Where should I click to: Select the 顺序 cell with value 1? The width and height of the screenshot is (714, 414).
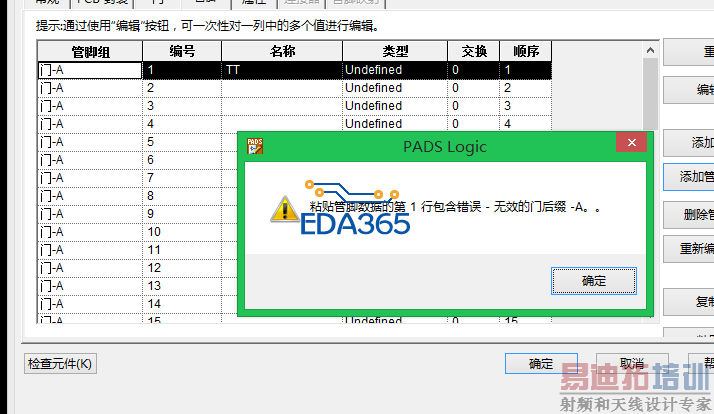[x=525, y=70]
